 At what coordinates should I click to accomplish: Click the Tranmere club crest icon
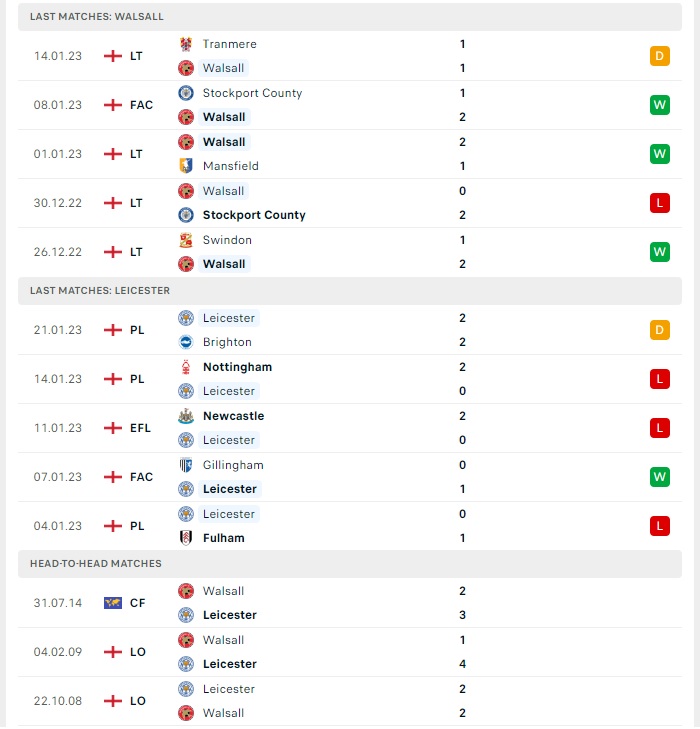[x=186, y=44]
